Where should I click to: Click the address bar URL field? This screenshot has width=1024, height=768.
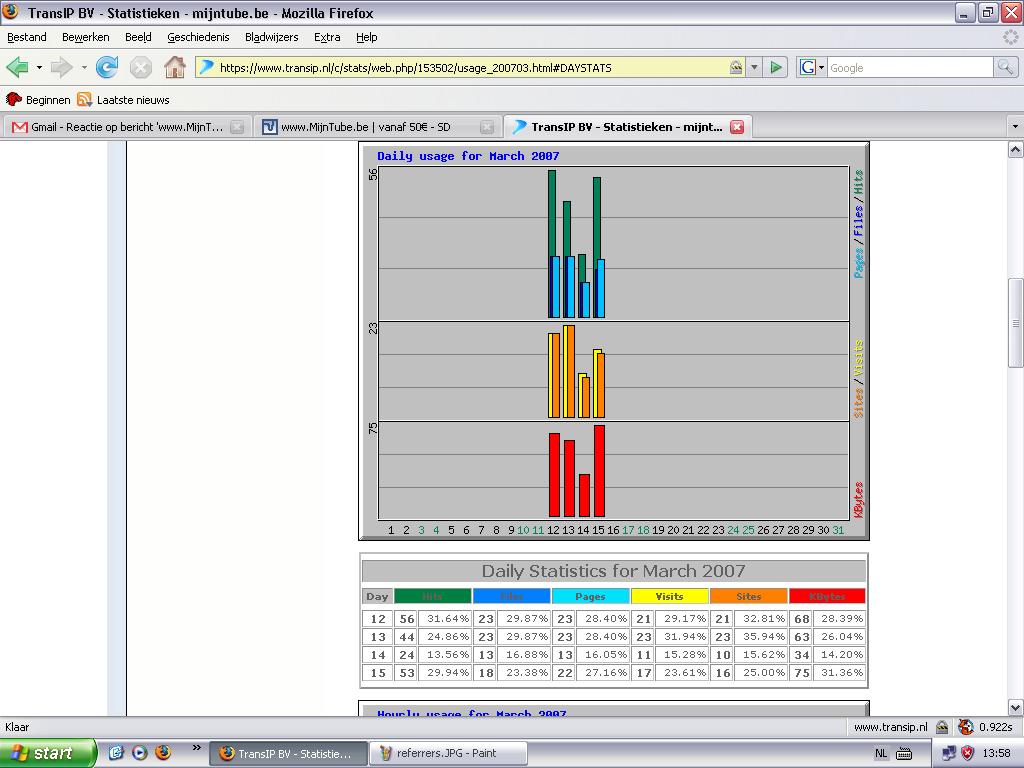(x=472, y=67)
